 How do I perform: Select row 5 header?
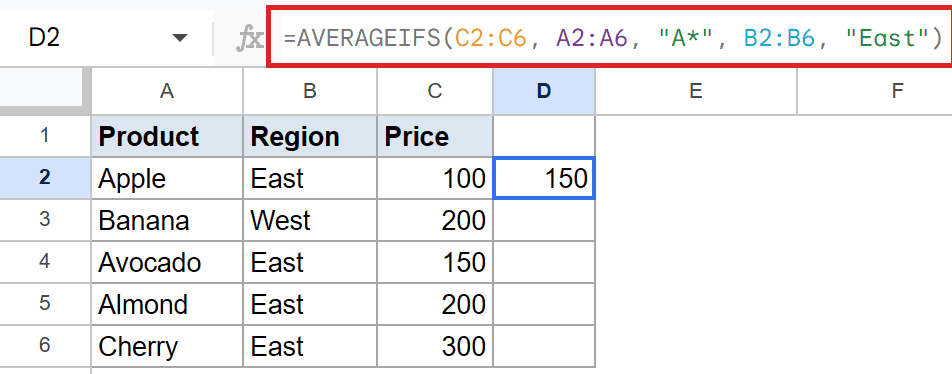[45, 304]
